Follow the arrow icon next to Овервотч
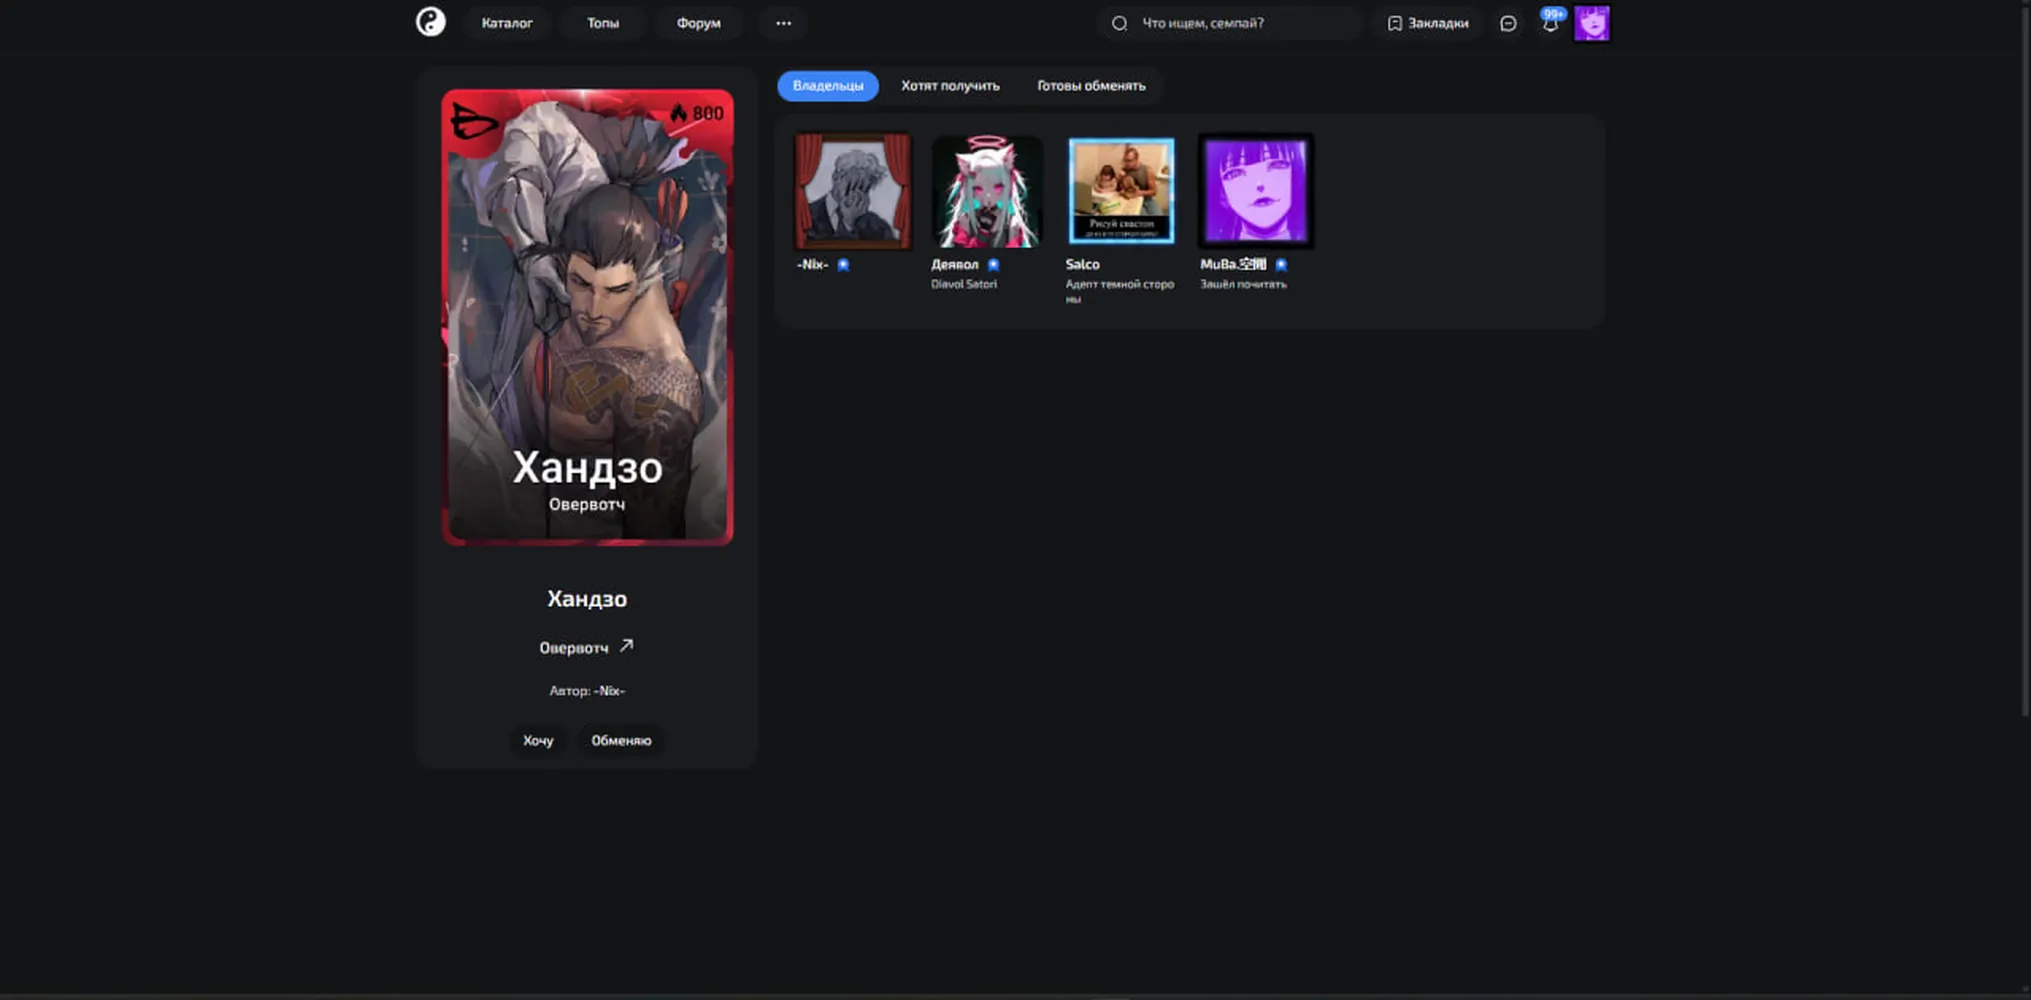Viewport: 2031px width, 1000px height. [x=626, y=646]
